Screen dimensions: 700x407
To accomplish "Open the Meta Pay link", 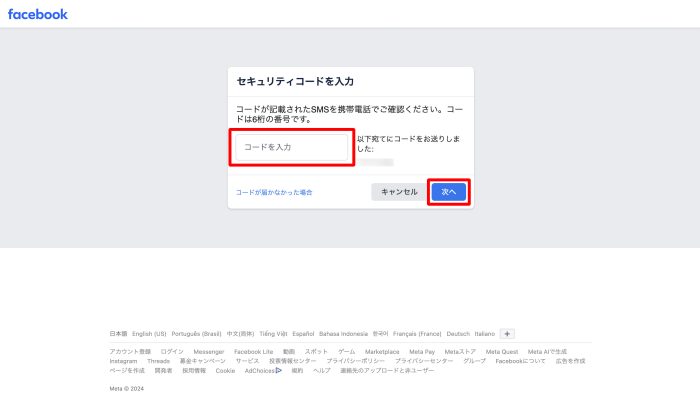I will coord(422,352).
